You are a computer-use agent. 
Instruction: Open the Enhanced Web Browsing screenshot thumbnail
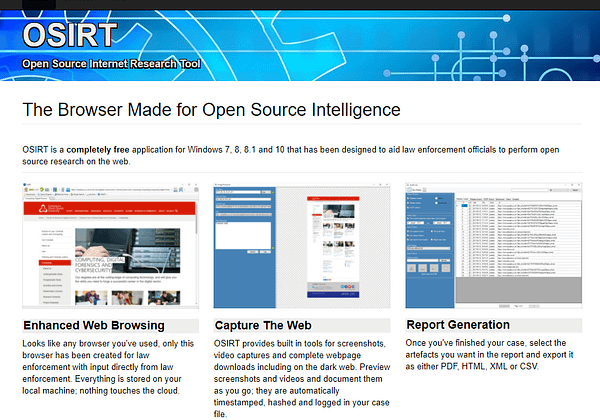[108, 245]
